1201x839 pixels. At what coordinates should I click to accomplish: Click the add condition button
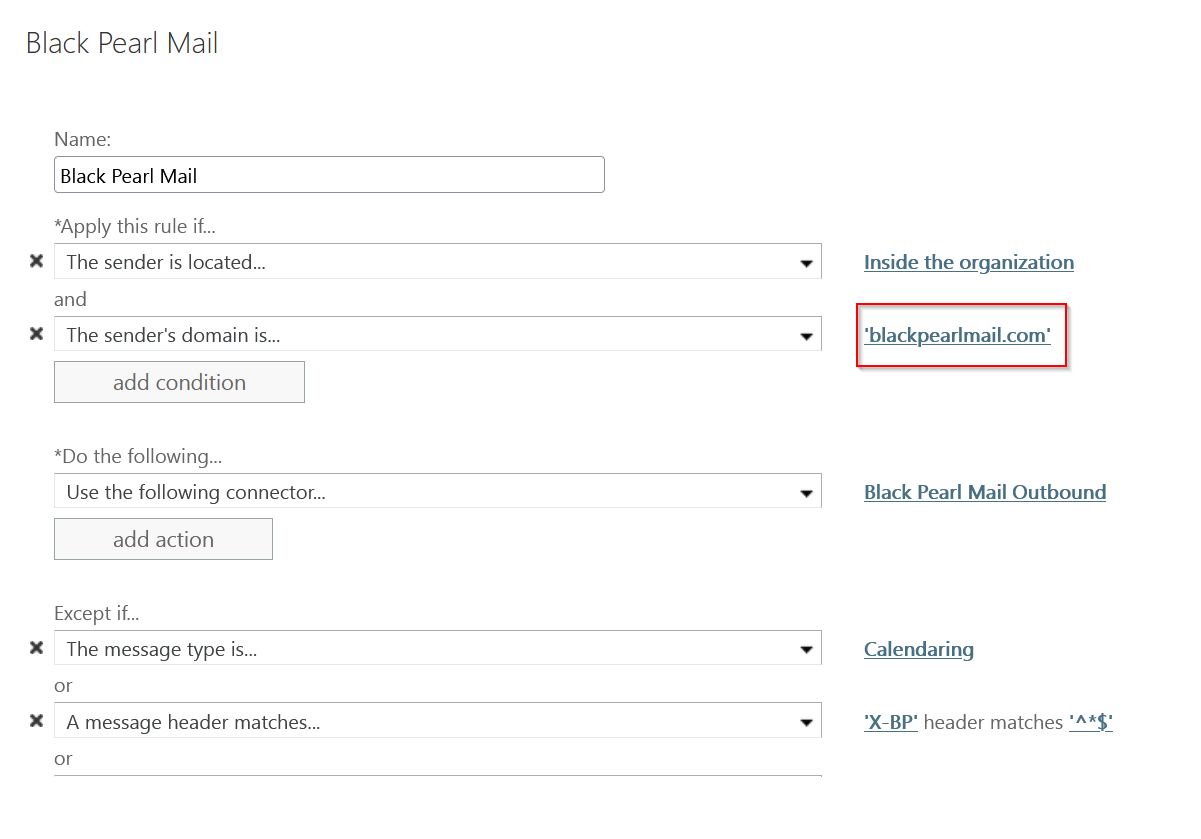179,382
